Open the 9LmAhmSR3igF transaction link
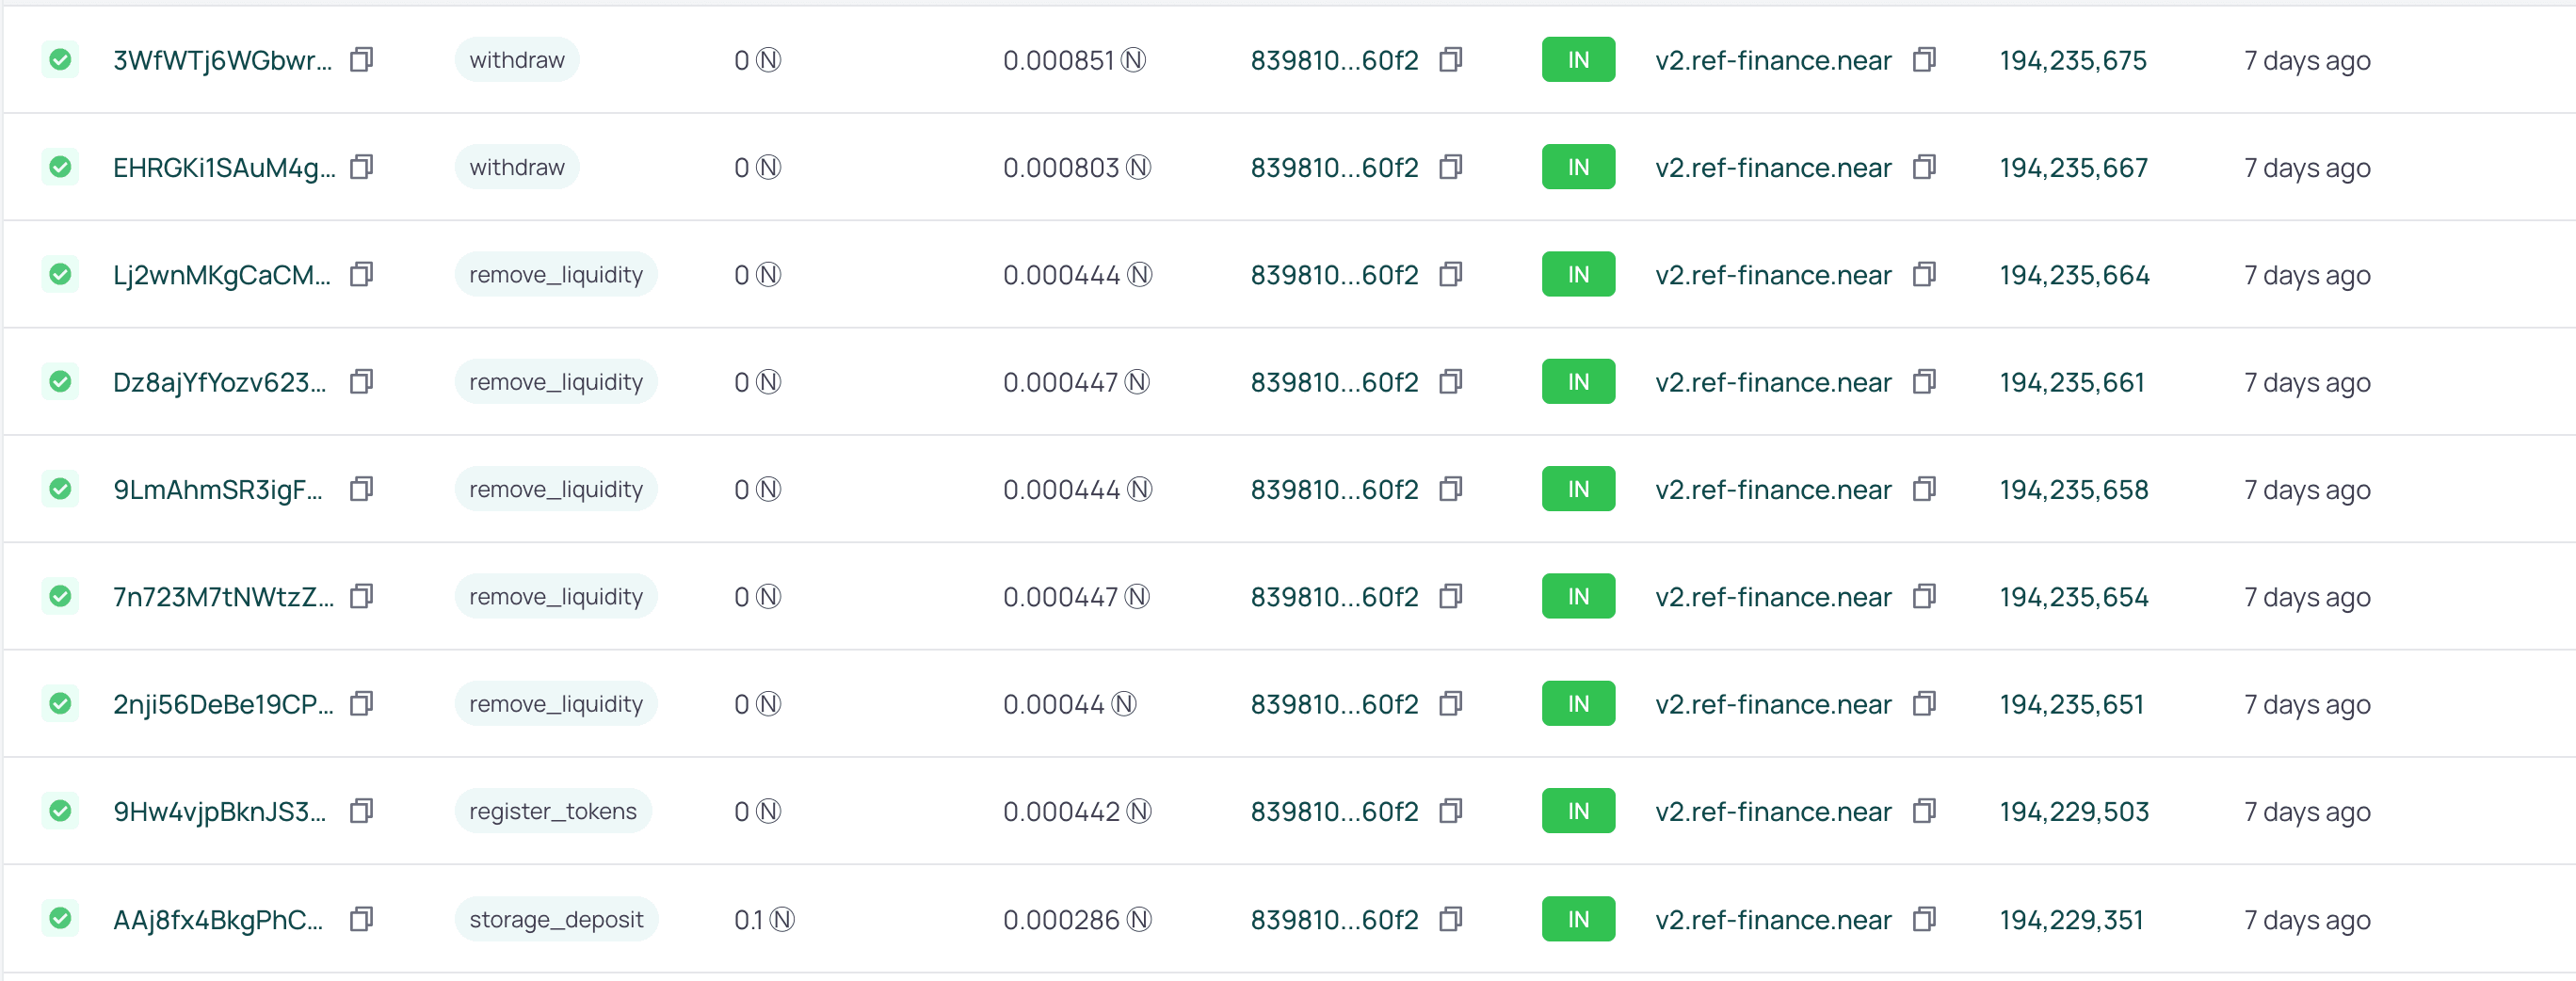This screenshot has width=2576, height=981. [218, 489]
